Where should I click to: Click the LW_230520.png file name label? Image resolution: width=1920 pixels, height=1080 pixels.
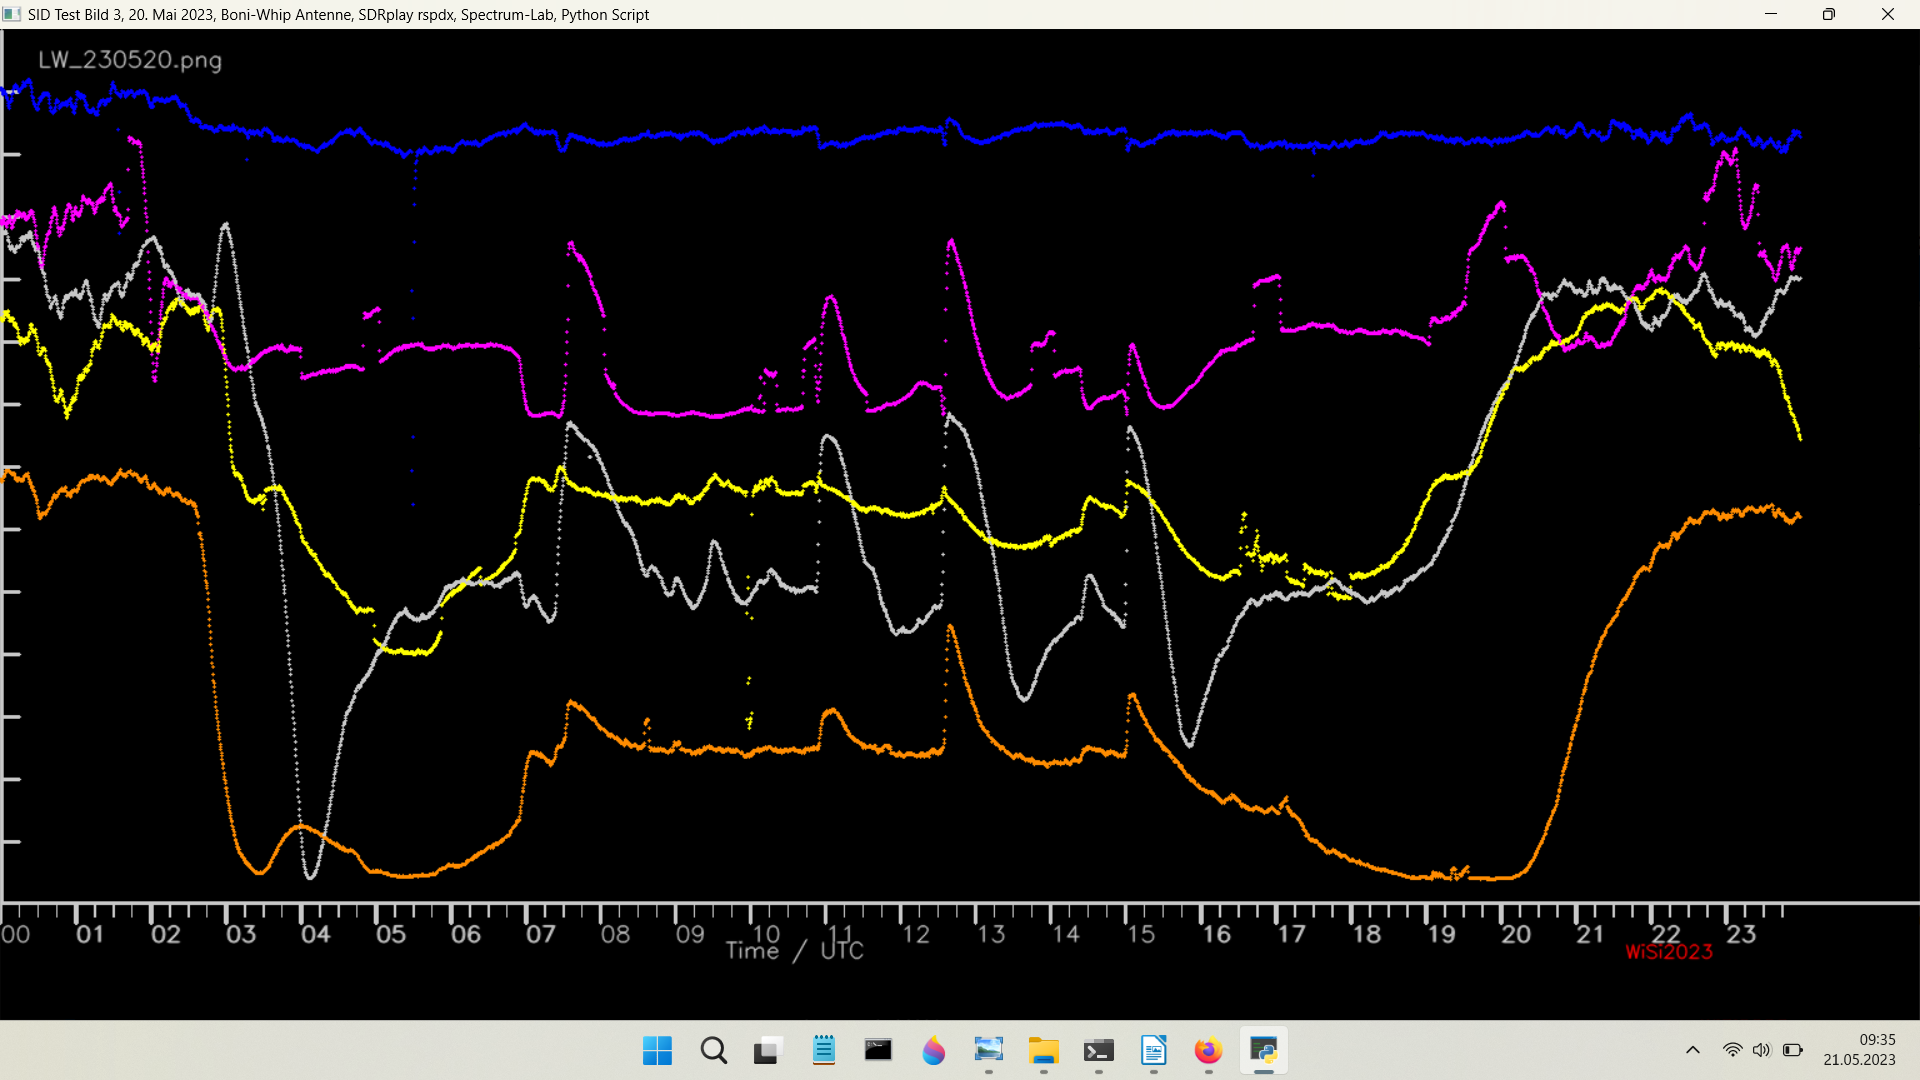coord(130,60)
